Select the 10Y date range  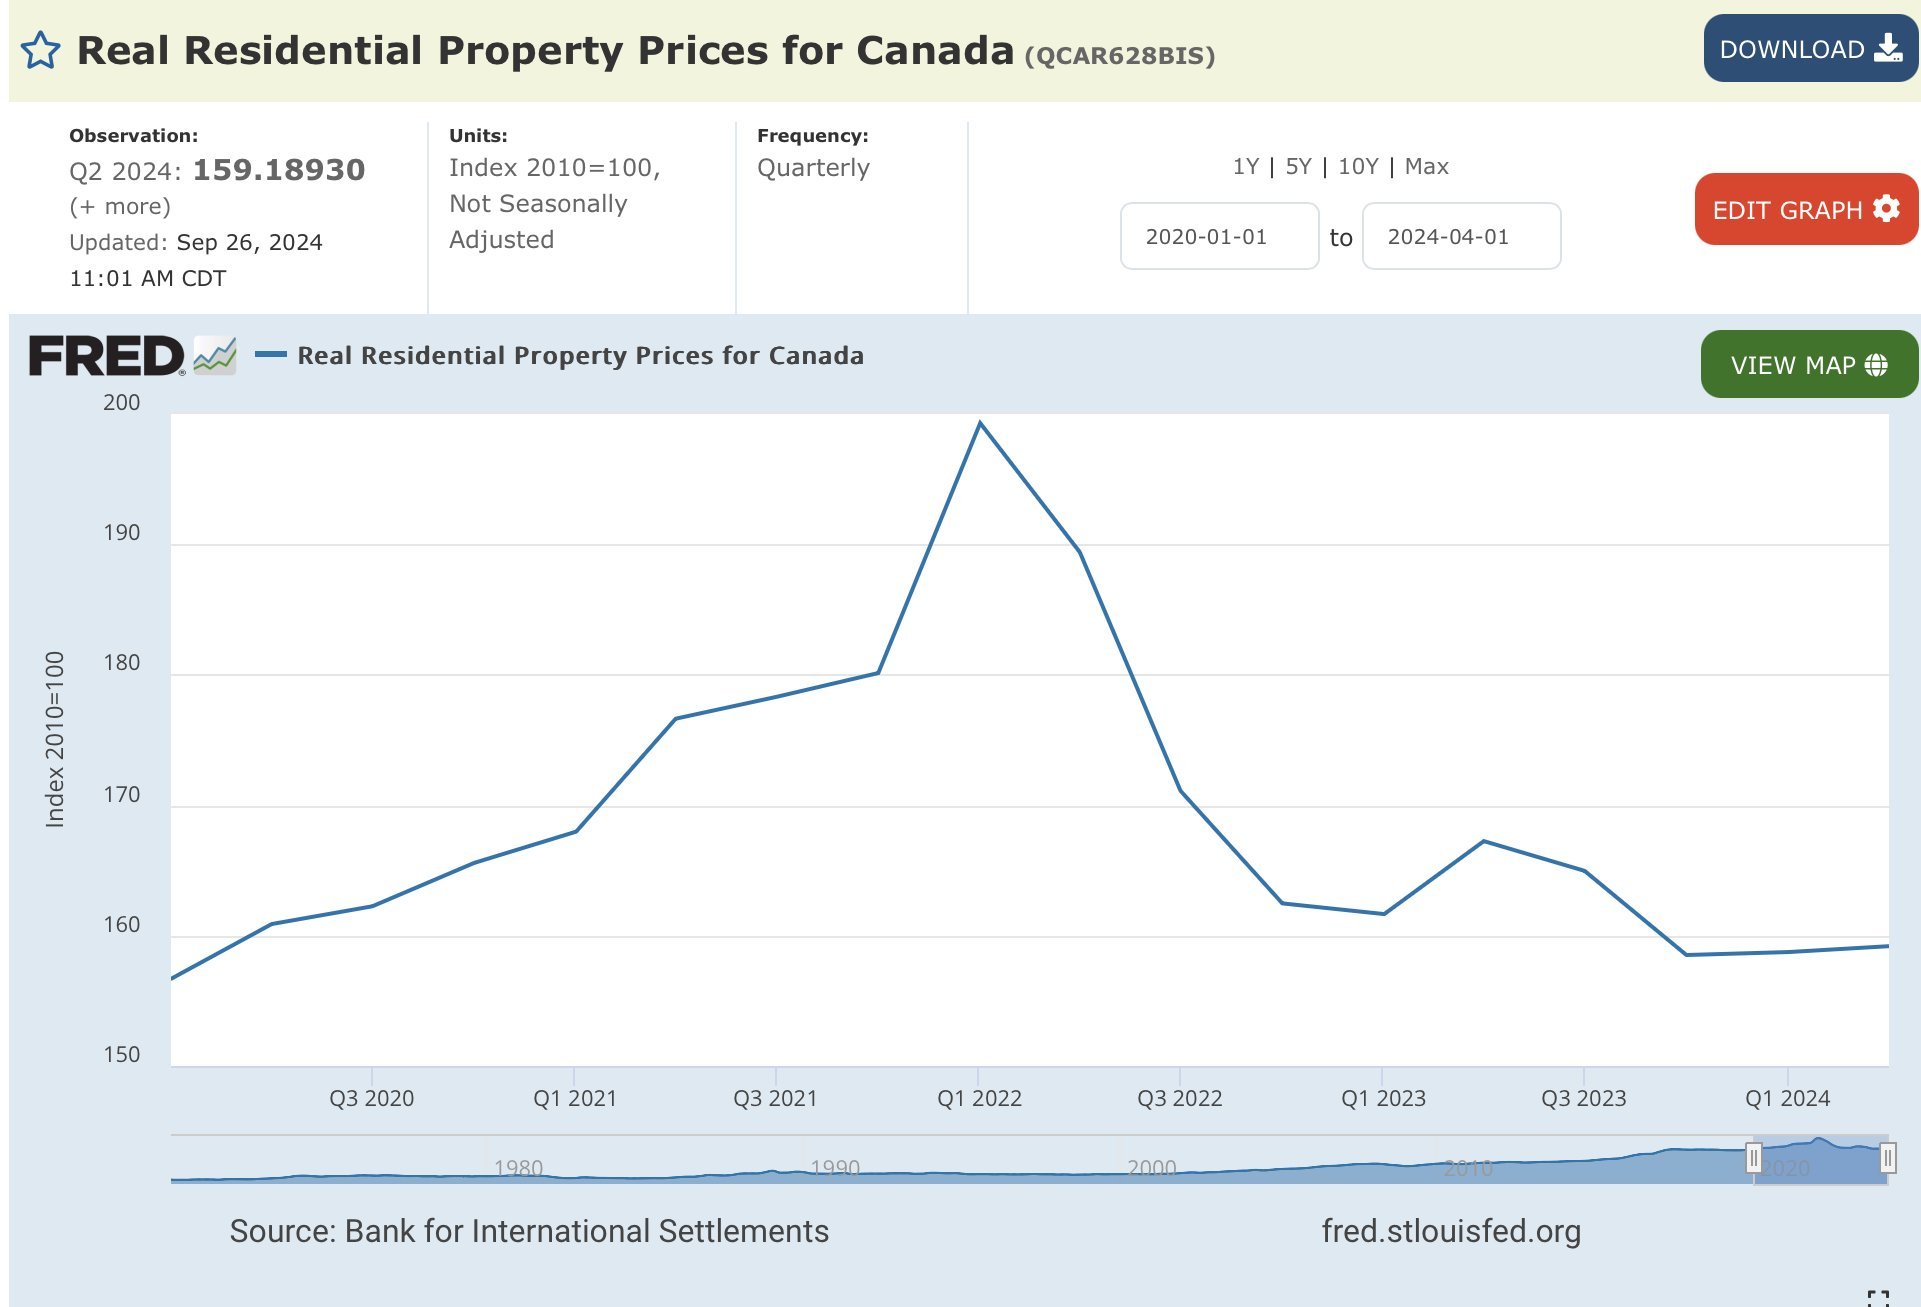tap(1358, 167)
